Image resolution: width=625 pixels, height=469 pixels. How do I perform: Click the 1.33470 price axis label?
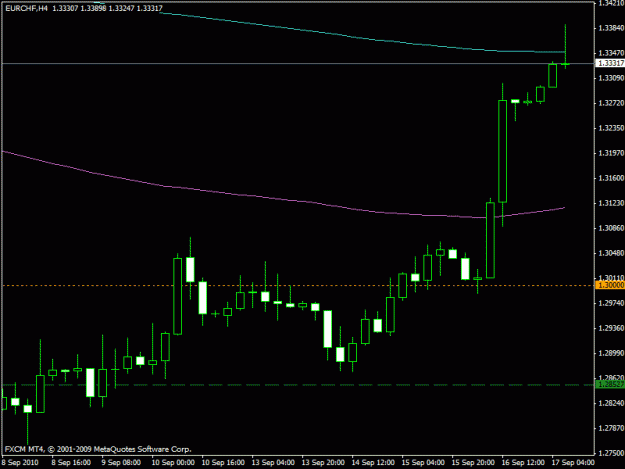(611, 53)
